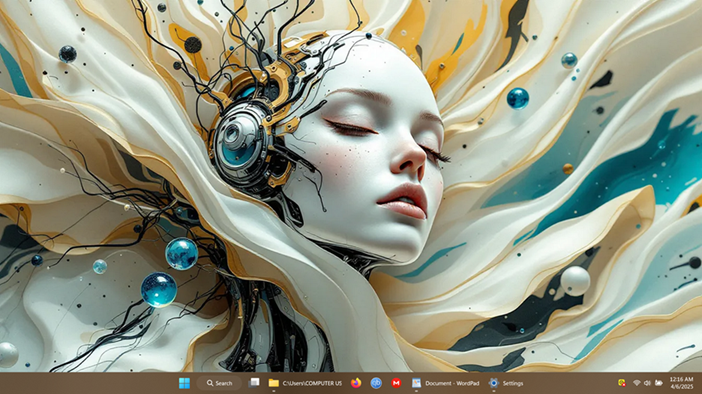702x394 pixels.
Task: Open Task View from the taskbar
Action: [254, 383]
